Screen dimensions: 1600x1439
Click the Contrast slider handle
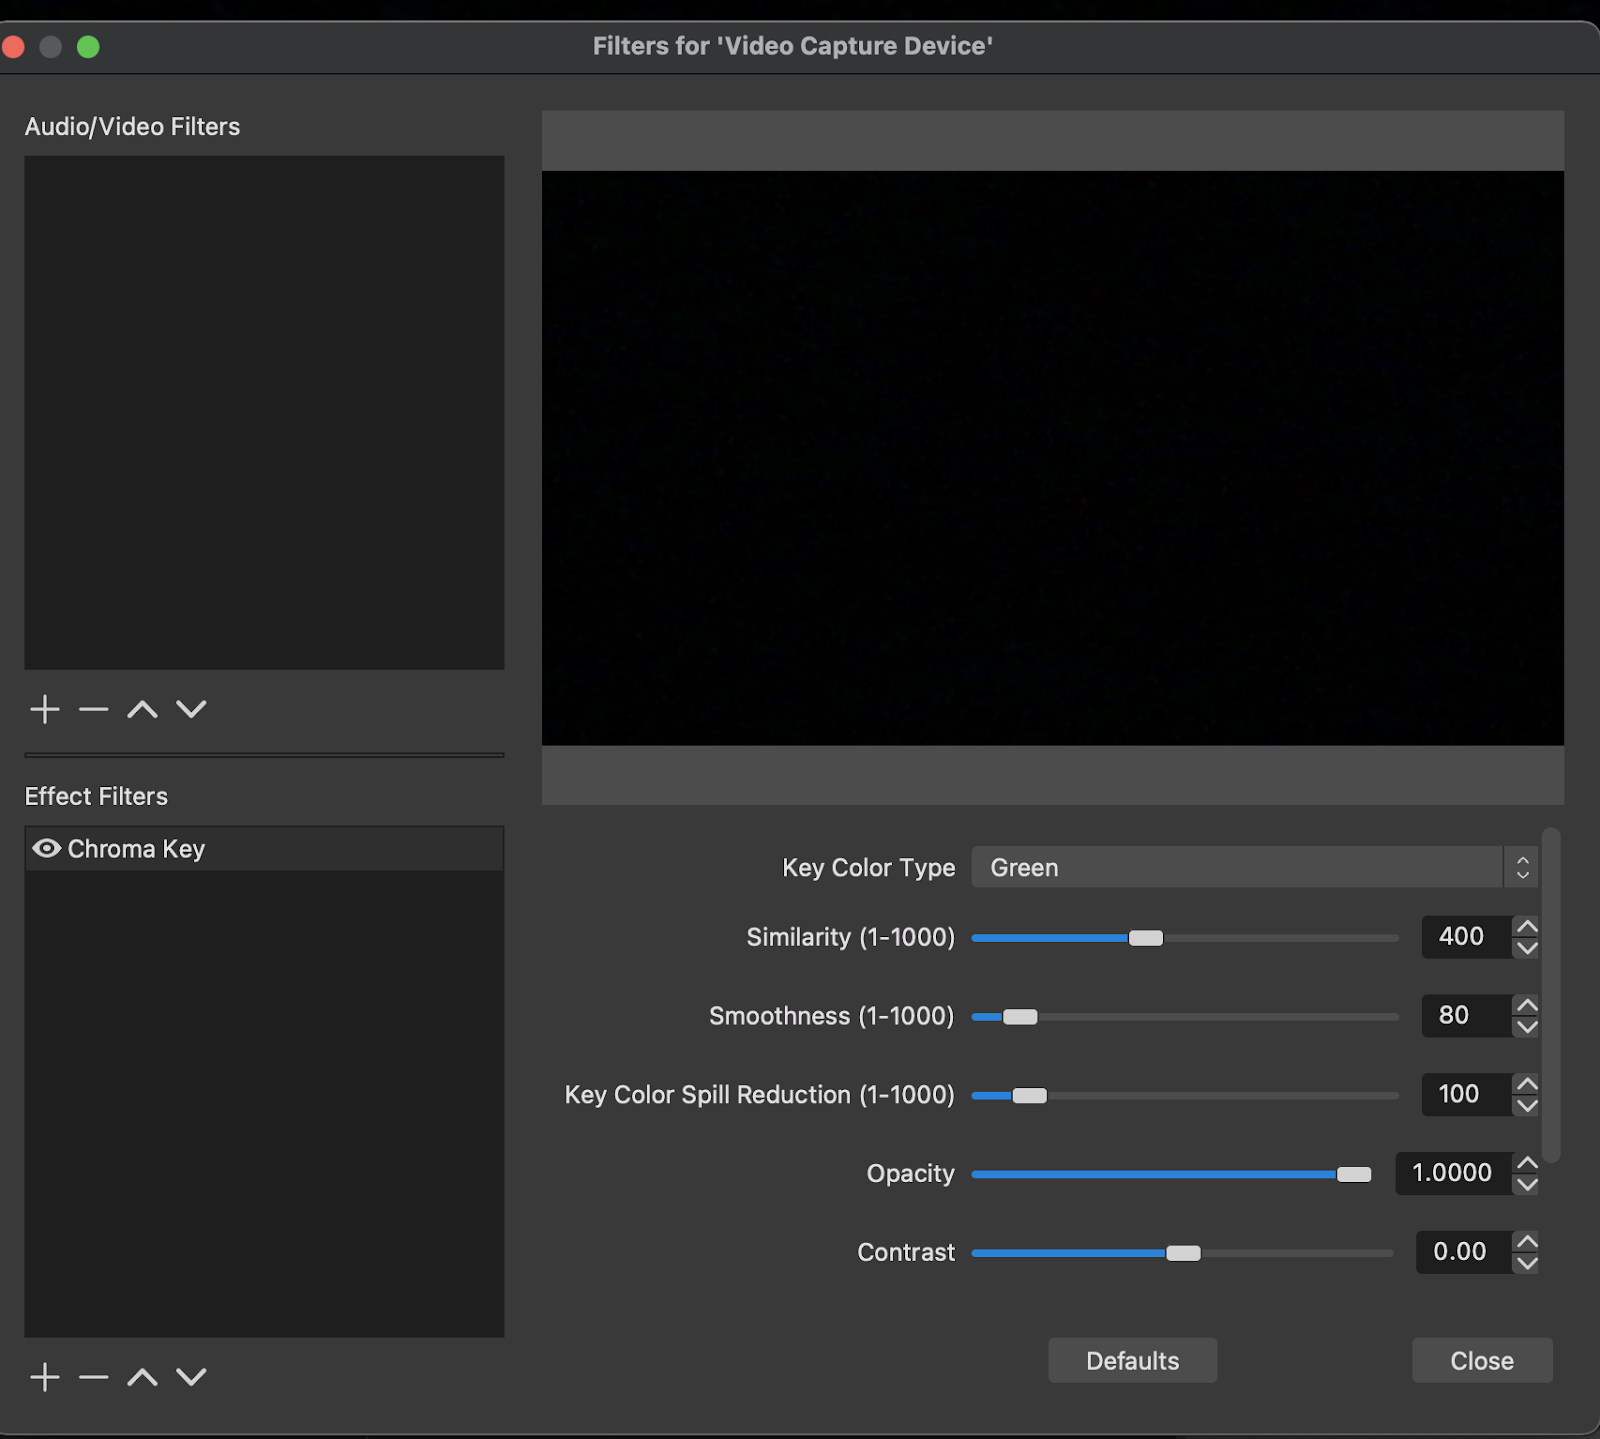click(x=1183, y=1253)
